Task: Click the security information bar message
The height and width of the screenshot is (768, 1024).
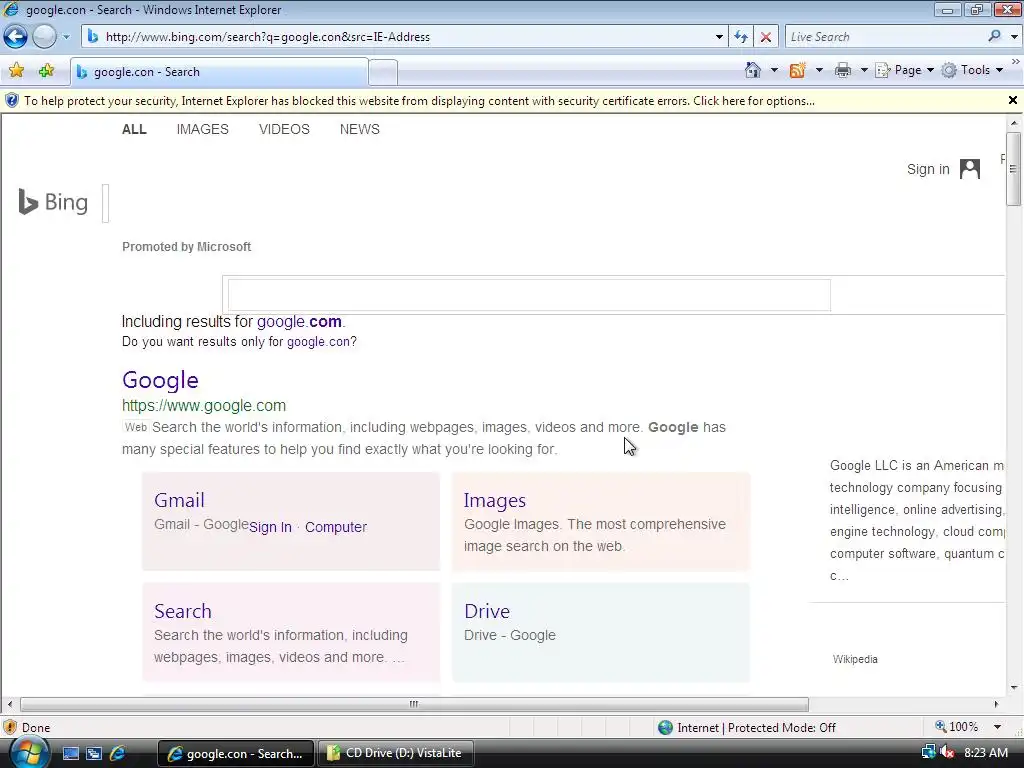Action: click(x=419, y=101)
